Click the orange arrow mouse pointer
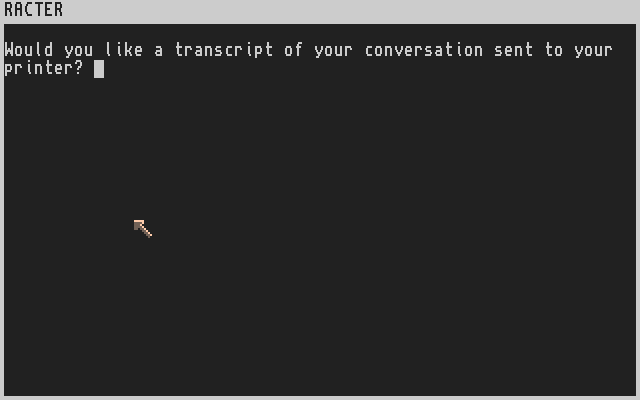This screenshot has height=400, width=640. 142,228
